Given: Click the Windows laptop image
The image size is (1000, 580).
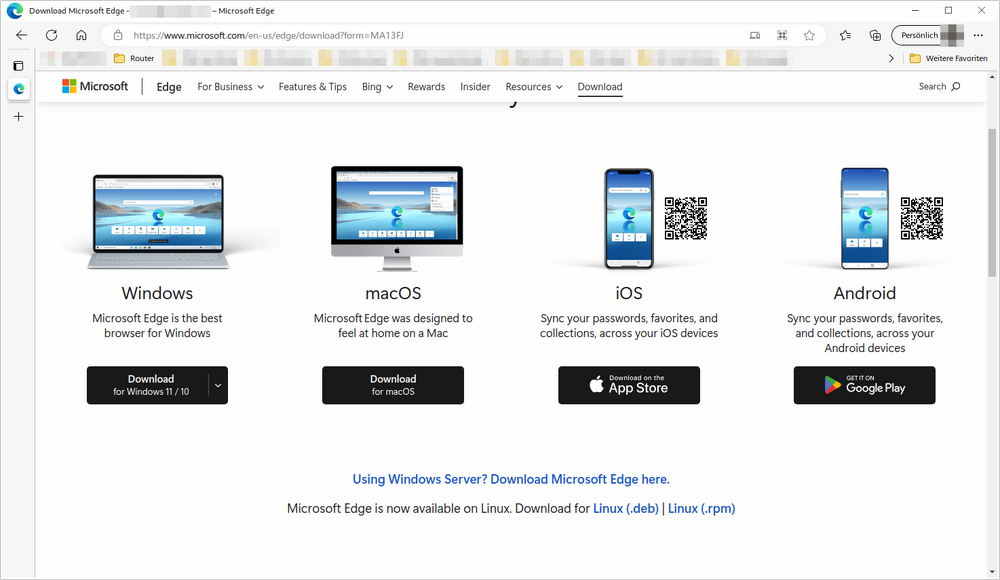Looking at the screenshot, I should pos(159,221).
